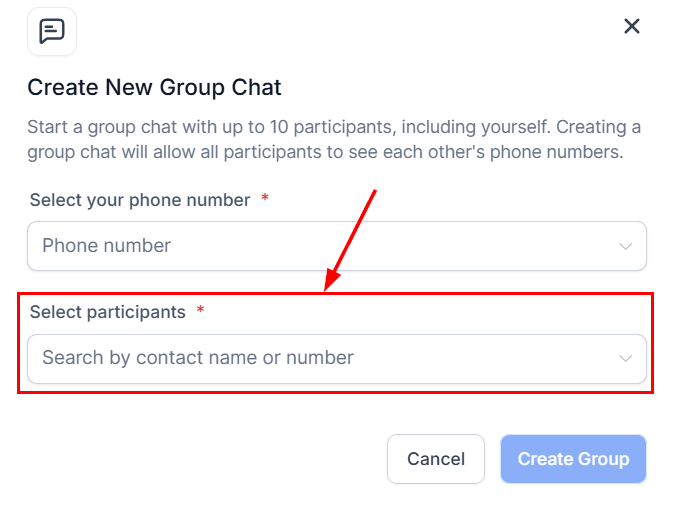Open the Phone number dropdown

336,246
